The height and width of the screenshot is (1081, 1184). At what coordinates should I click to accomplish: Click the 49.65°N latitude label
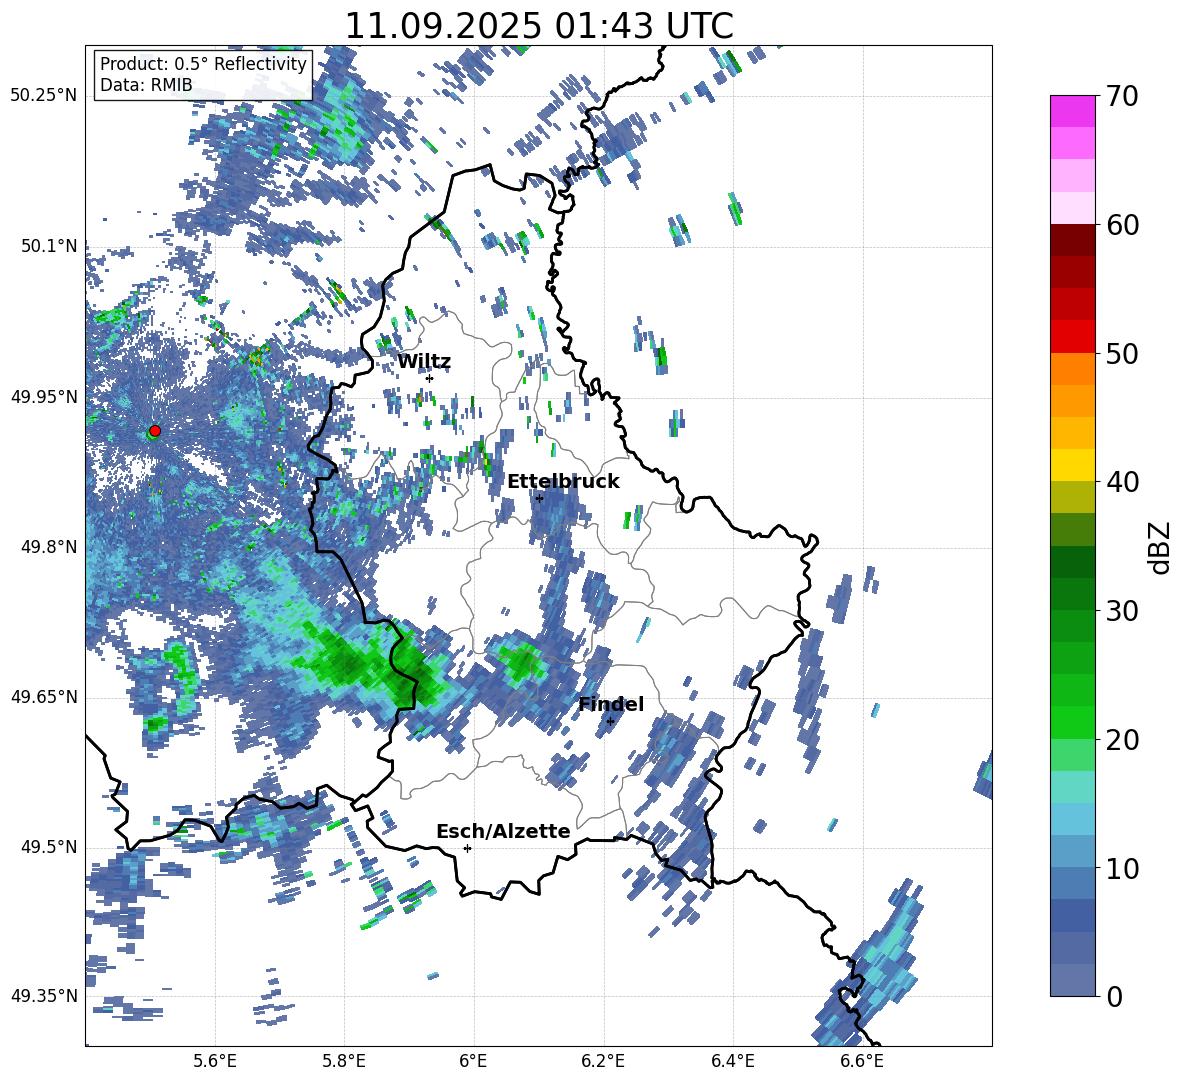[x=44, y=697]
